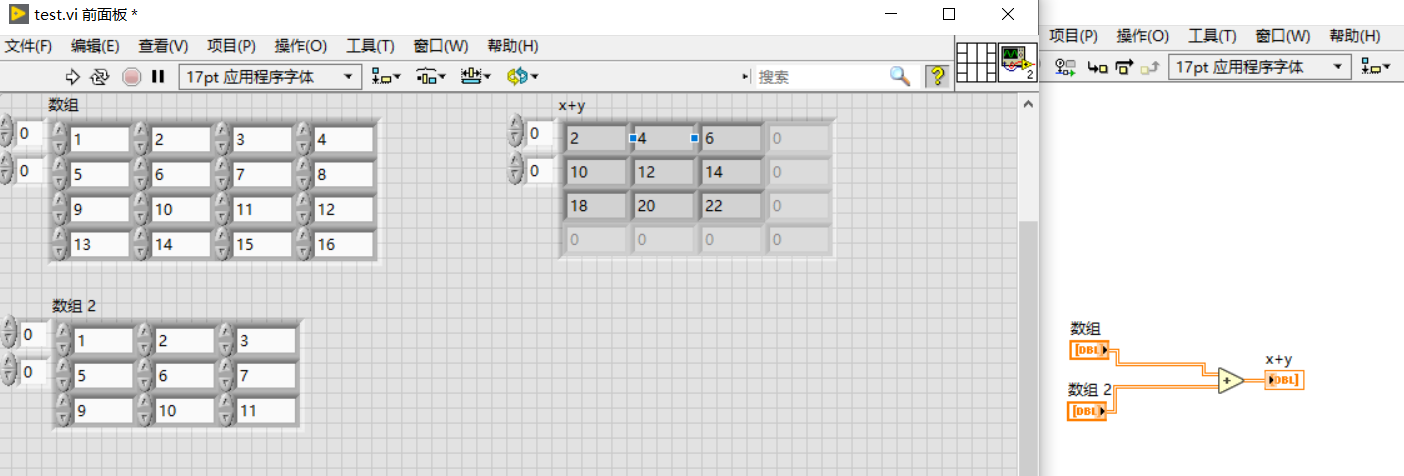Open 操作(O) menu in the front panel window

[301, 46]
